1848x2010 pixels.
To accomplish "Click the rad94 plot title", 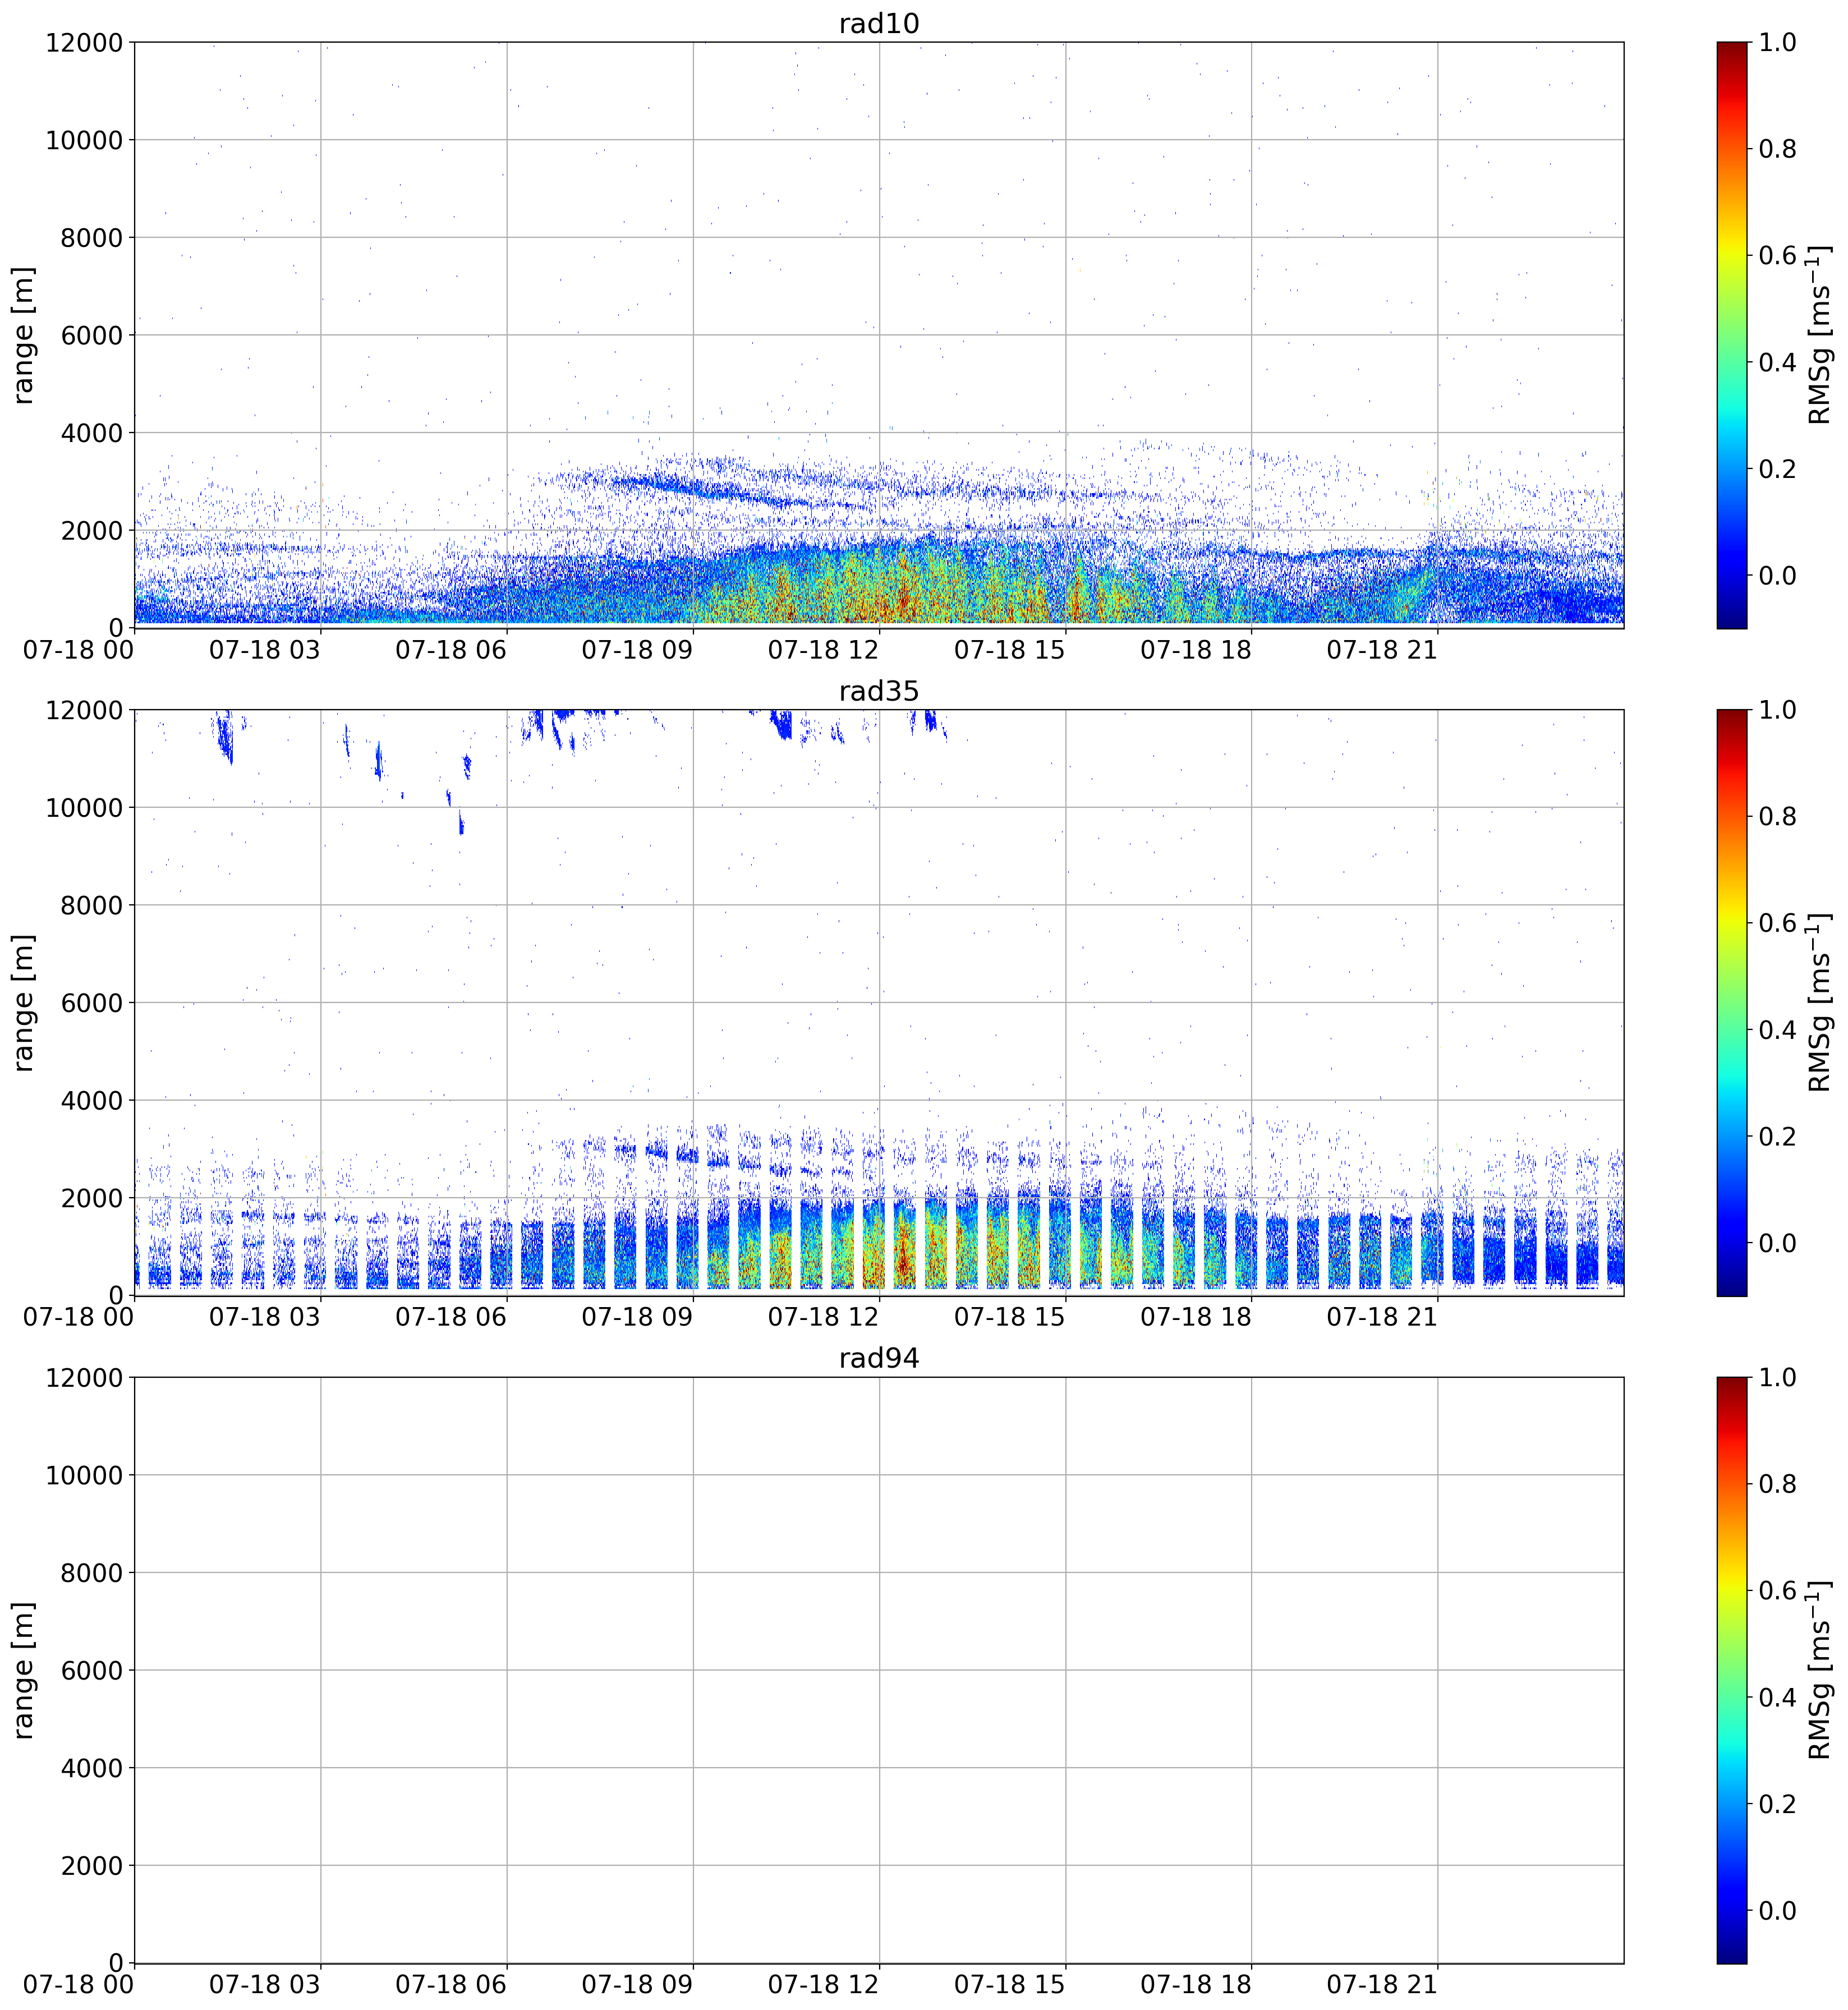I will 878,1359.
